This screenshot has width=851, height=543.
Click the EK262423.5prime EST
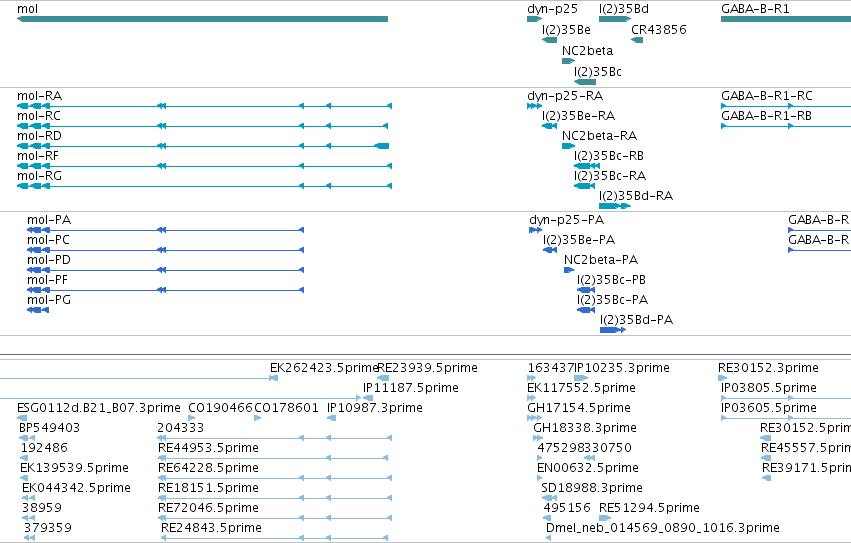tap(139, 378)
